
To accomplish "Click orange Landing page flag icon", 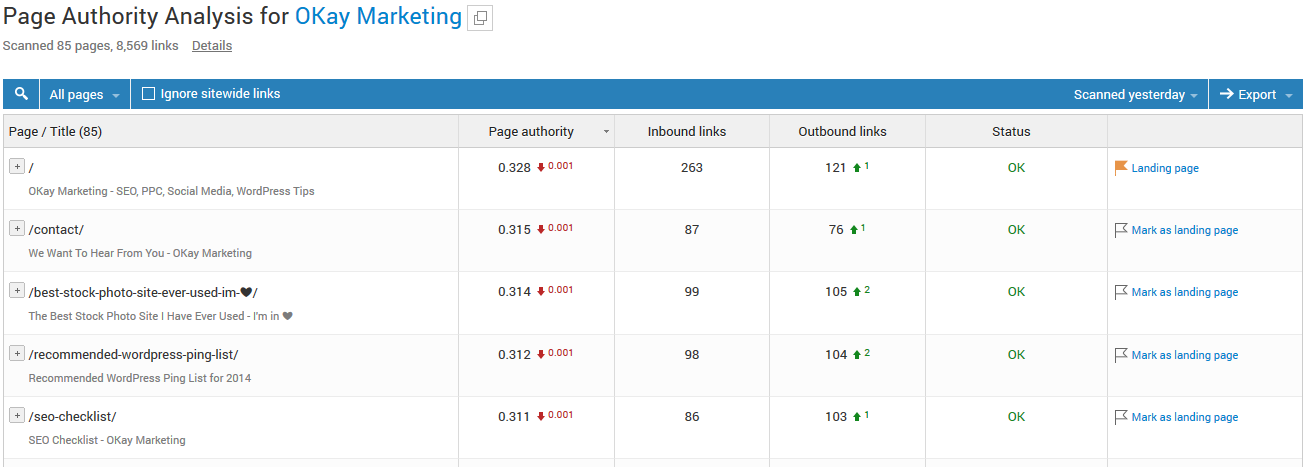I will pyautogui.click(x=1121, y=168).
